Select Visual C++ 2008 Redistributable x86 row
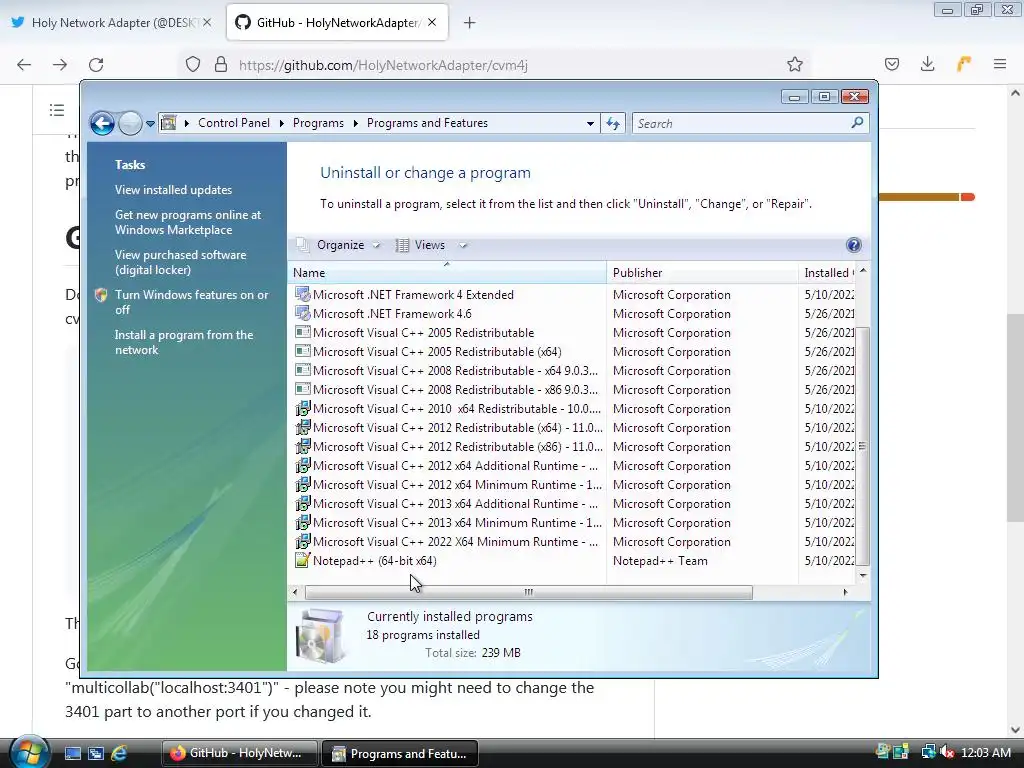This screenshot has height=768, width=1024. tap(455, 389)
